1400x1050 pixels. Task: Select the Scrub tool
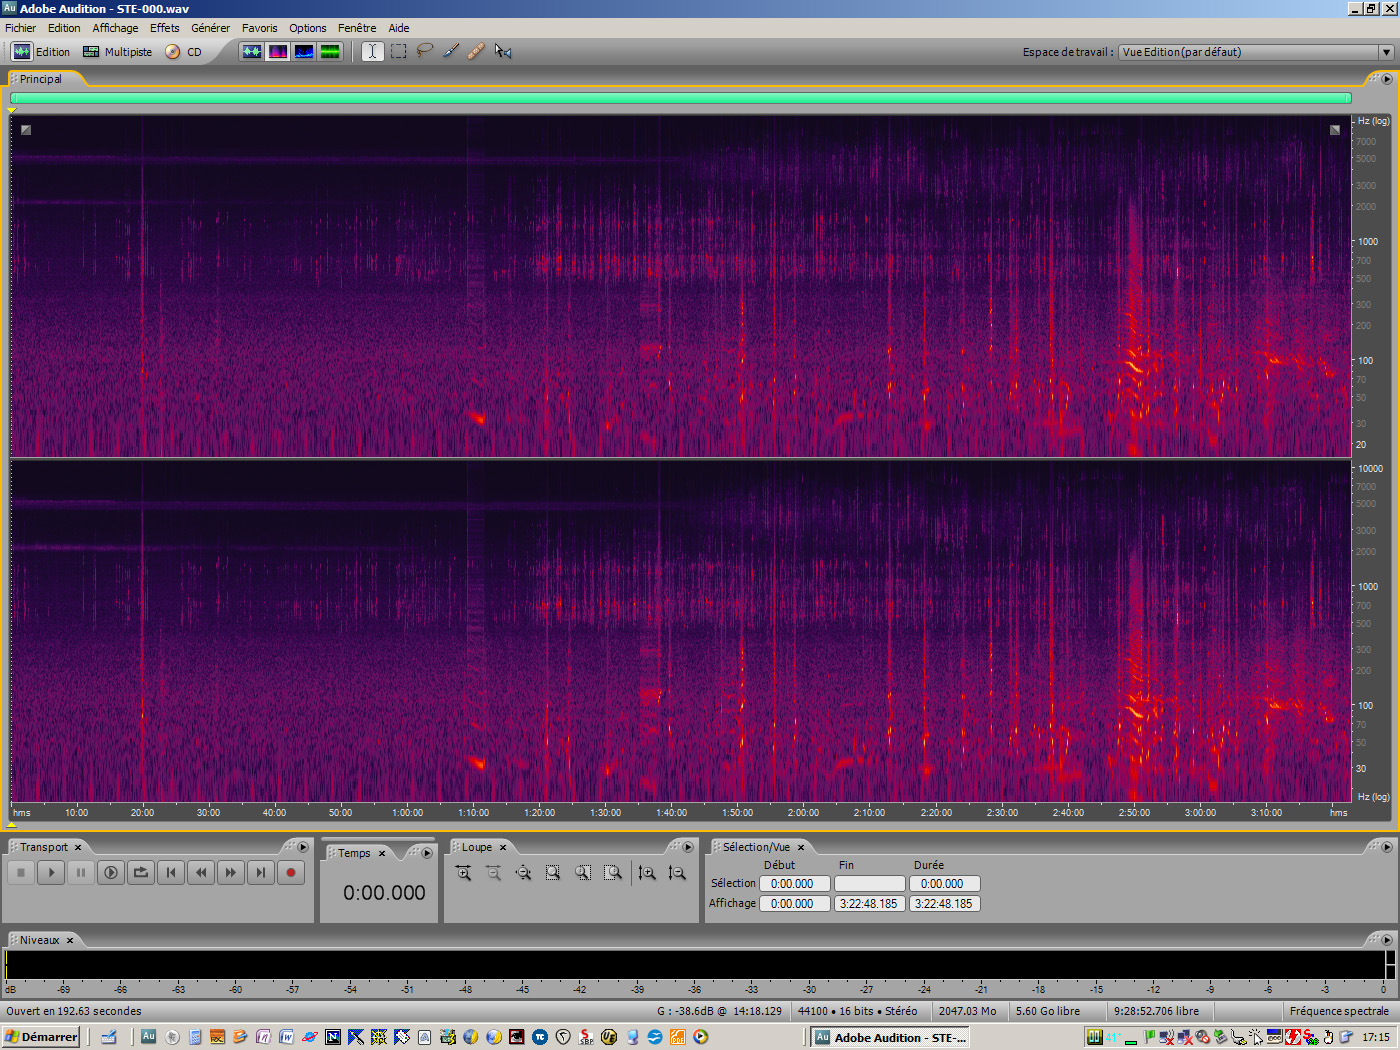pos(502,51)
